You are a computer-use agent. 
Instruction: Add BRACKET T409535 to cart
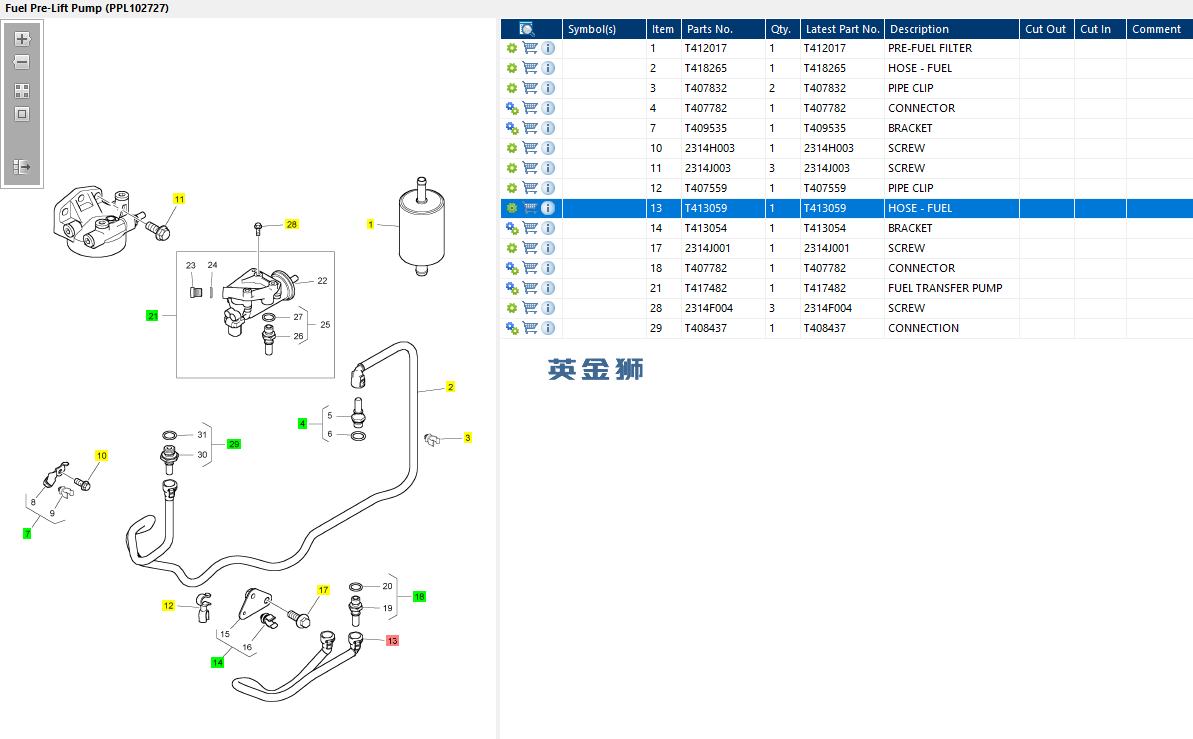click(x=530, y=128)
